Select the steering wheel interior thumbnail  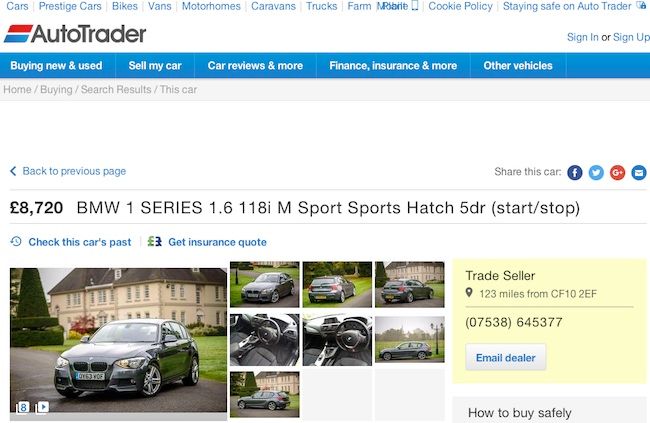click(337, 340)
